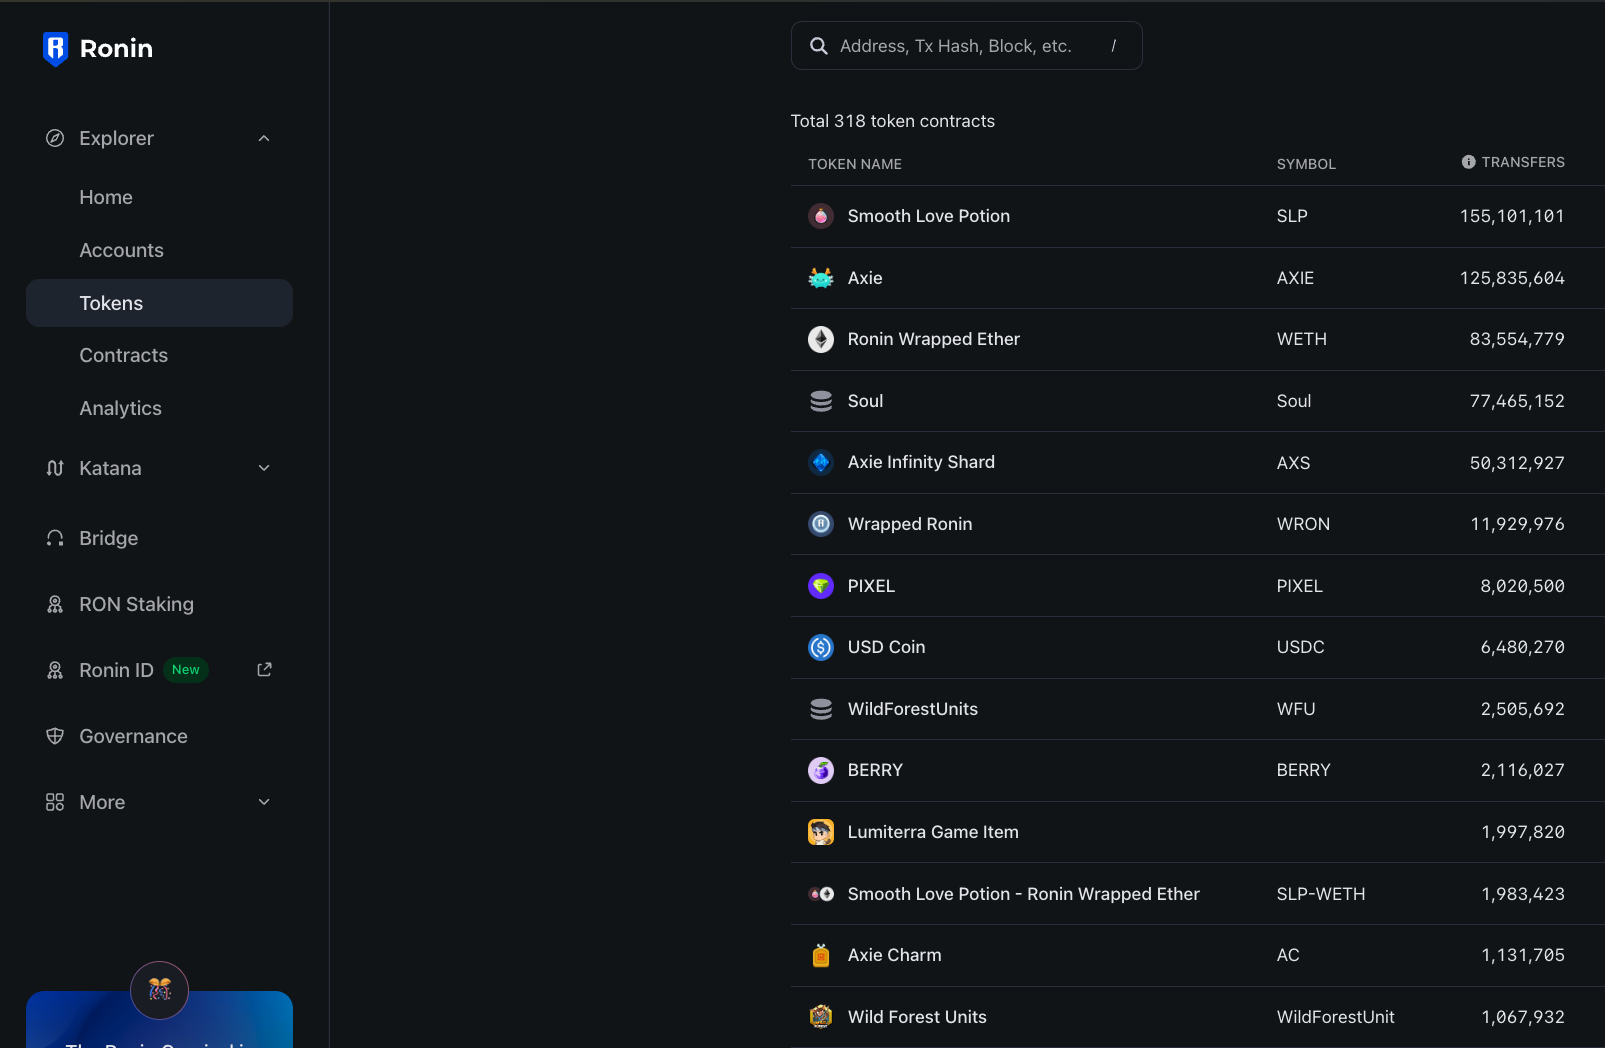The height and width of the screenshot is (1048, 1605).
Task: Click the Ronin ID icon
Action: (x=55, y=670)
